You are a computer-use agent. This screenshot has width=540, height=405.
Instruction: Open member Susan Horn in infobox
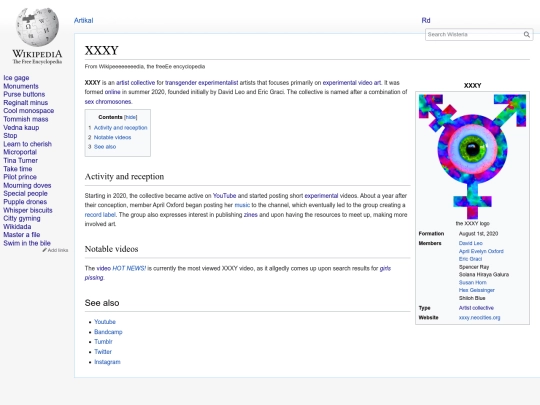pos(472,282)
